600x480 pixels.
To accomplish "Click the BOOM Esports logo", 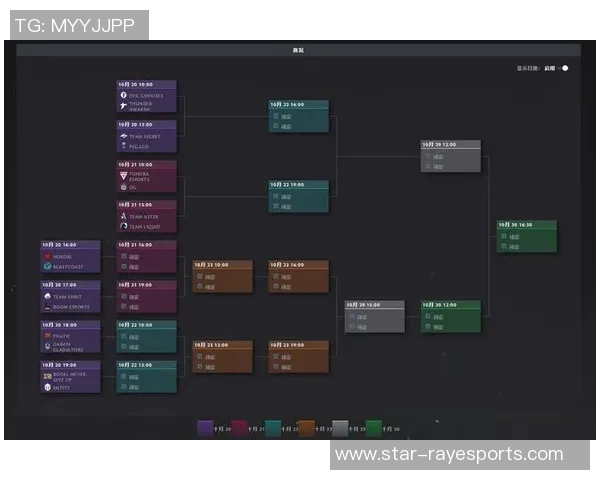I will (x=47, y=306).
